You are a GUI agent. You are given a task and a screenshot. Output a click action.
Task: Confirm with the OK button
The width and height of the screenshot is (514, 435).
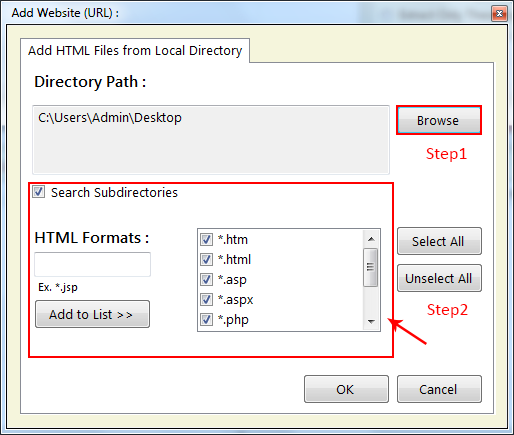coord(346,389)
